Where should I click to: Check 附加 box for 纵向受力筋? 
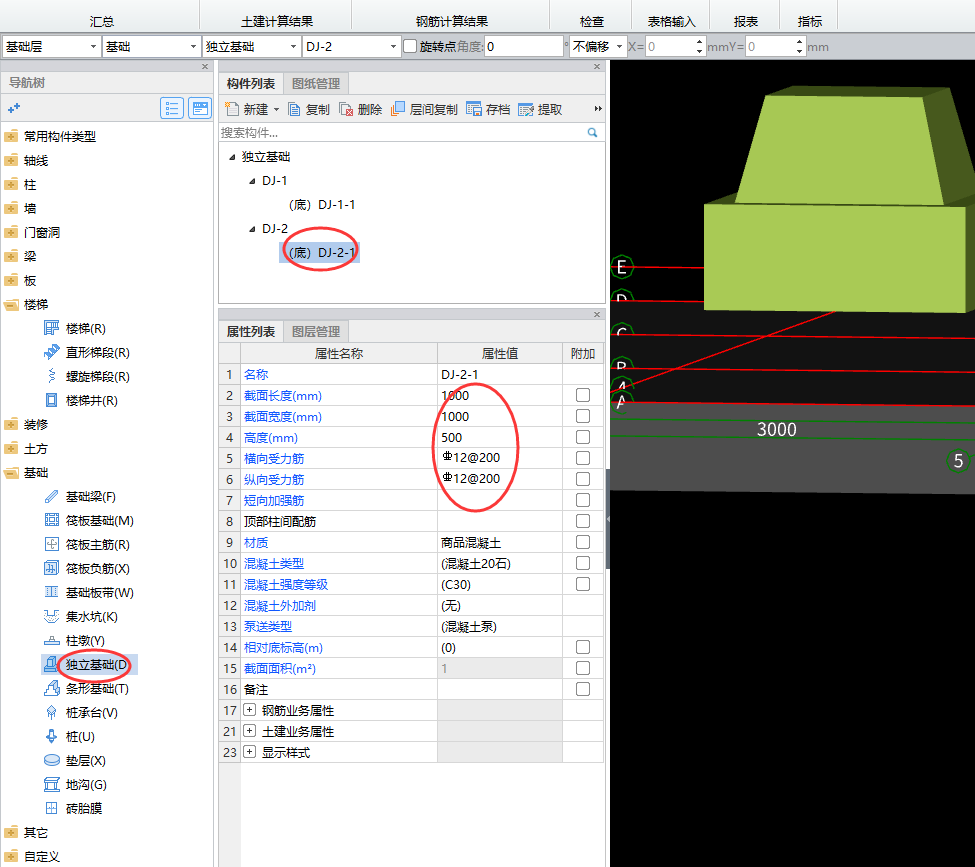pos(583,479)
